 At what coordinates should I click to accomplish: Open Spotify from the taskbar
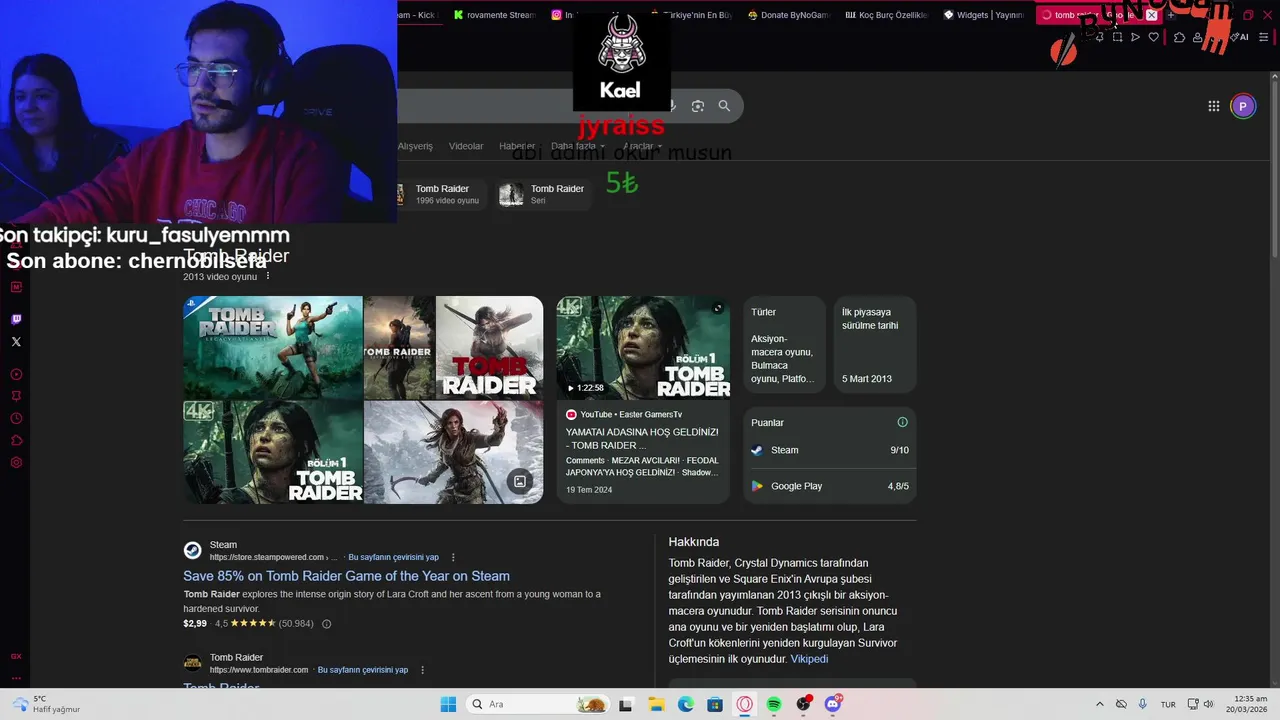click(x=774, y=704)
